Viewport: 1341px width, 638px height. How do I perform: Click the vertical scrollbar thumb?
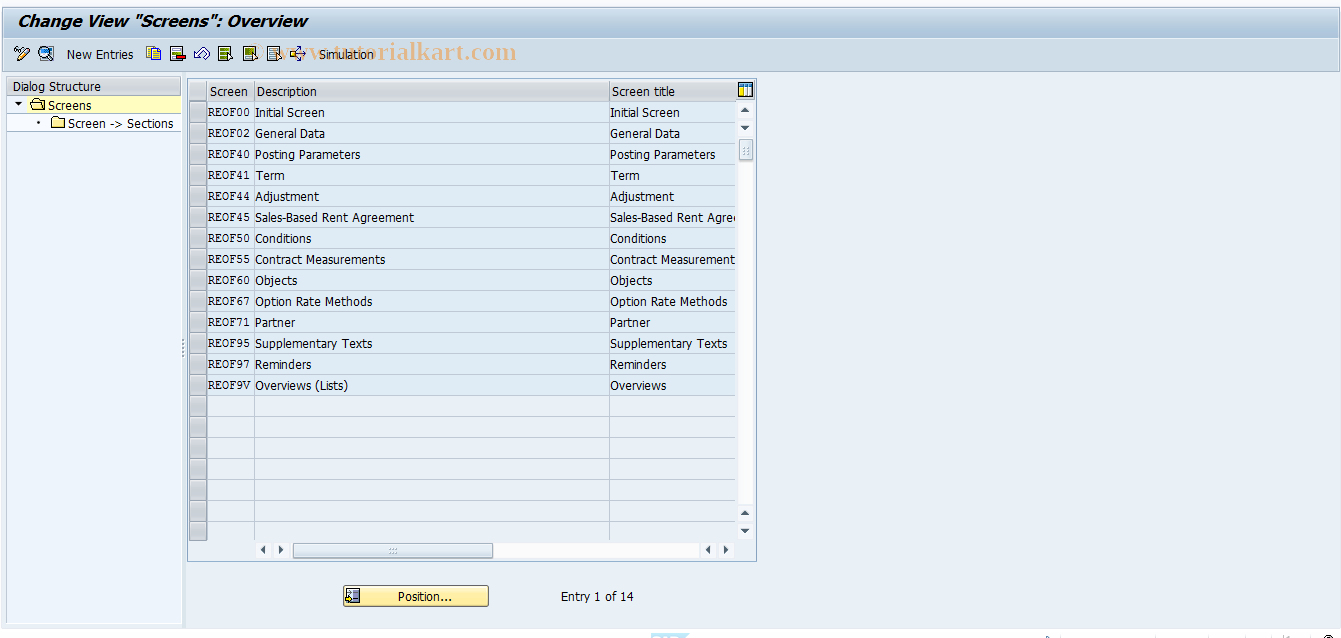[x=745, y=150]
